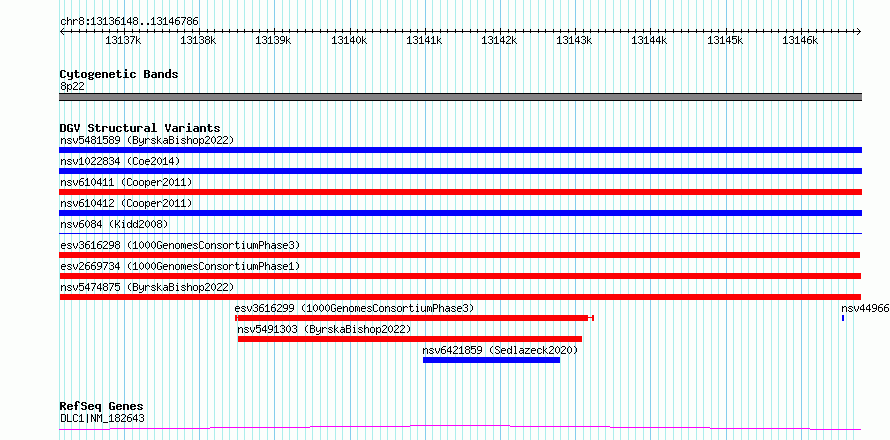Click the 13139k ruler tick label
Image resolution: width=890 pixels, height=440 pixels.
point(274,40)
